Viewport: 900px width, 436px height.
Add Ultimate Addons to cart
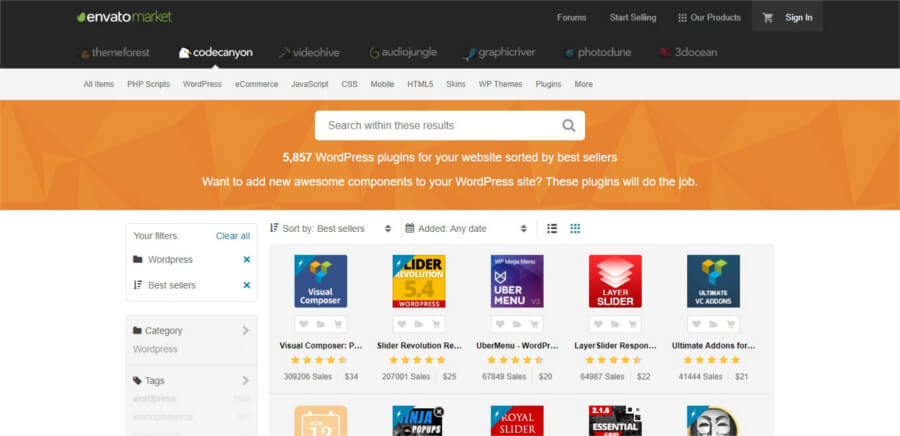click(730, 324)
